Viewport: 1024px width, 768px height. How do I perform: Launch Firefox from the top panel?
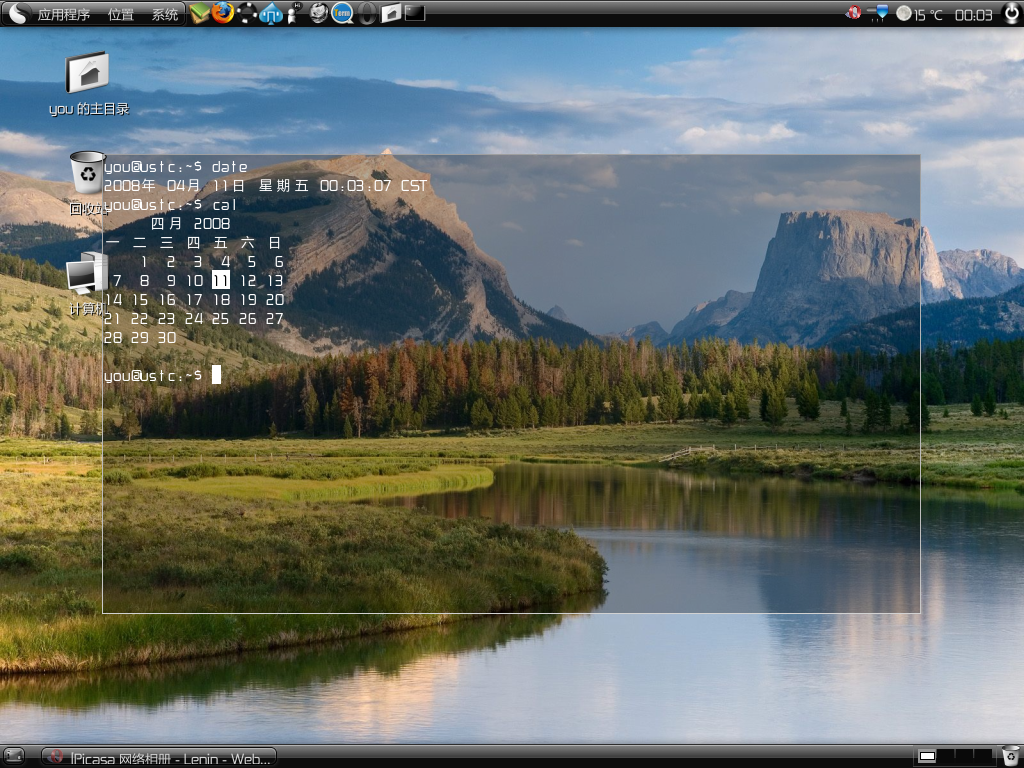pyautogui.click(x=223, y=13)
